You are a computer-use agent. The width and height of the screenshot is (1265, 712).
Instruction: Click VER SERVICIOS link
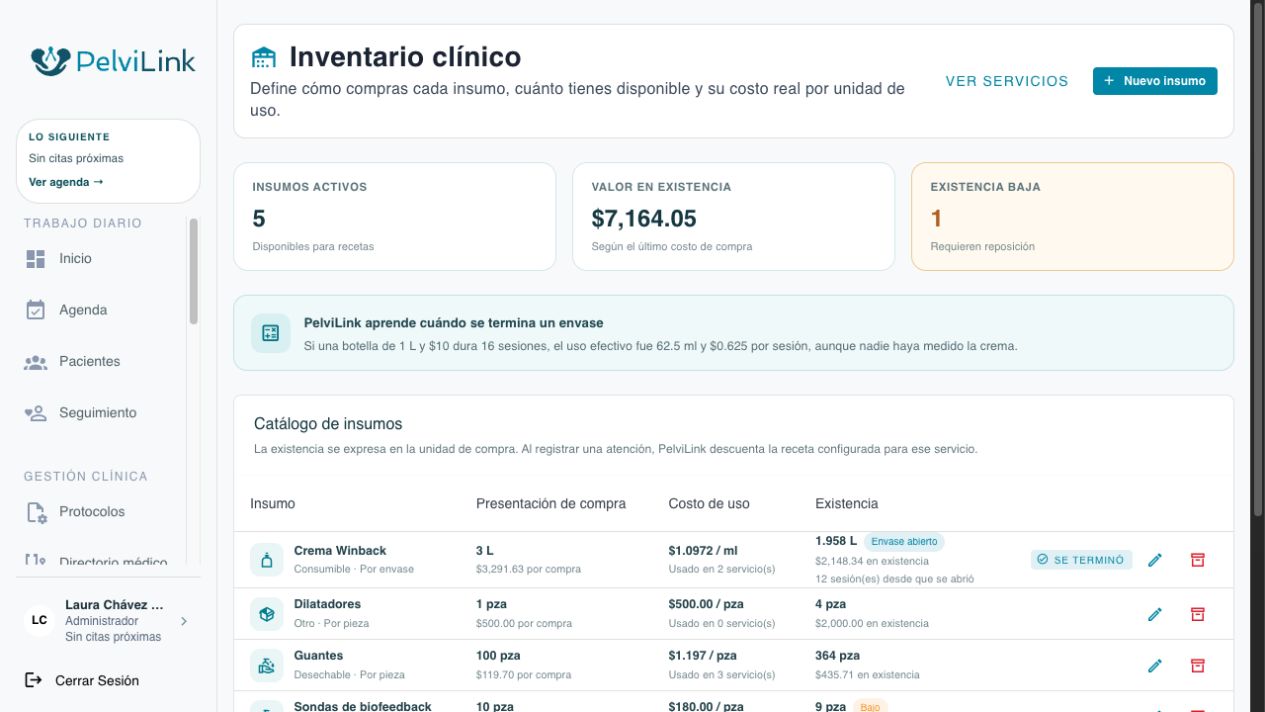coord(1007,81)
